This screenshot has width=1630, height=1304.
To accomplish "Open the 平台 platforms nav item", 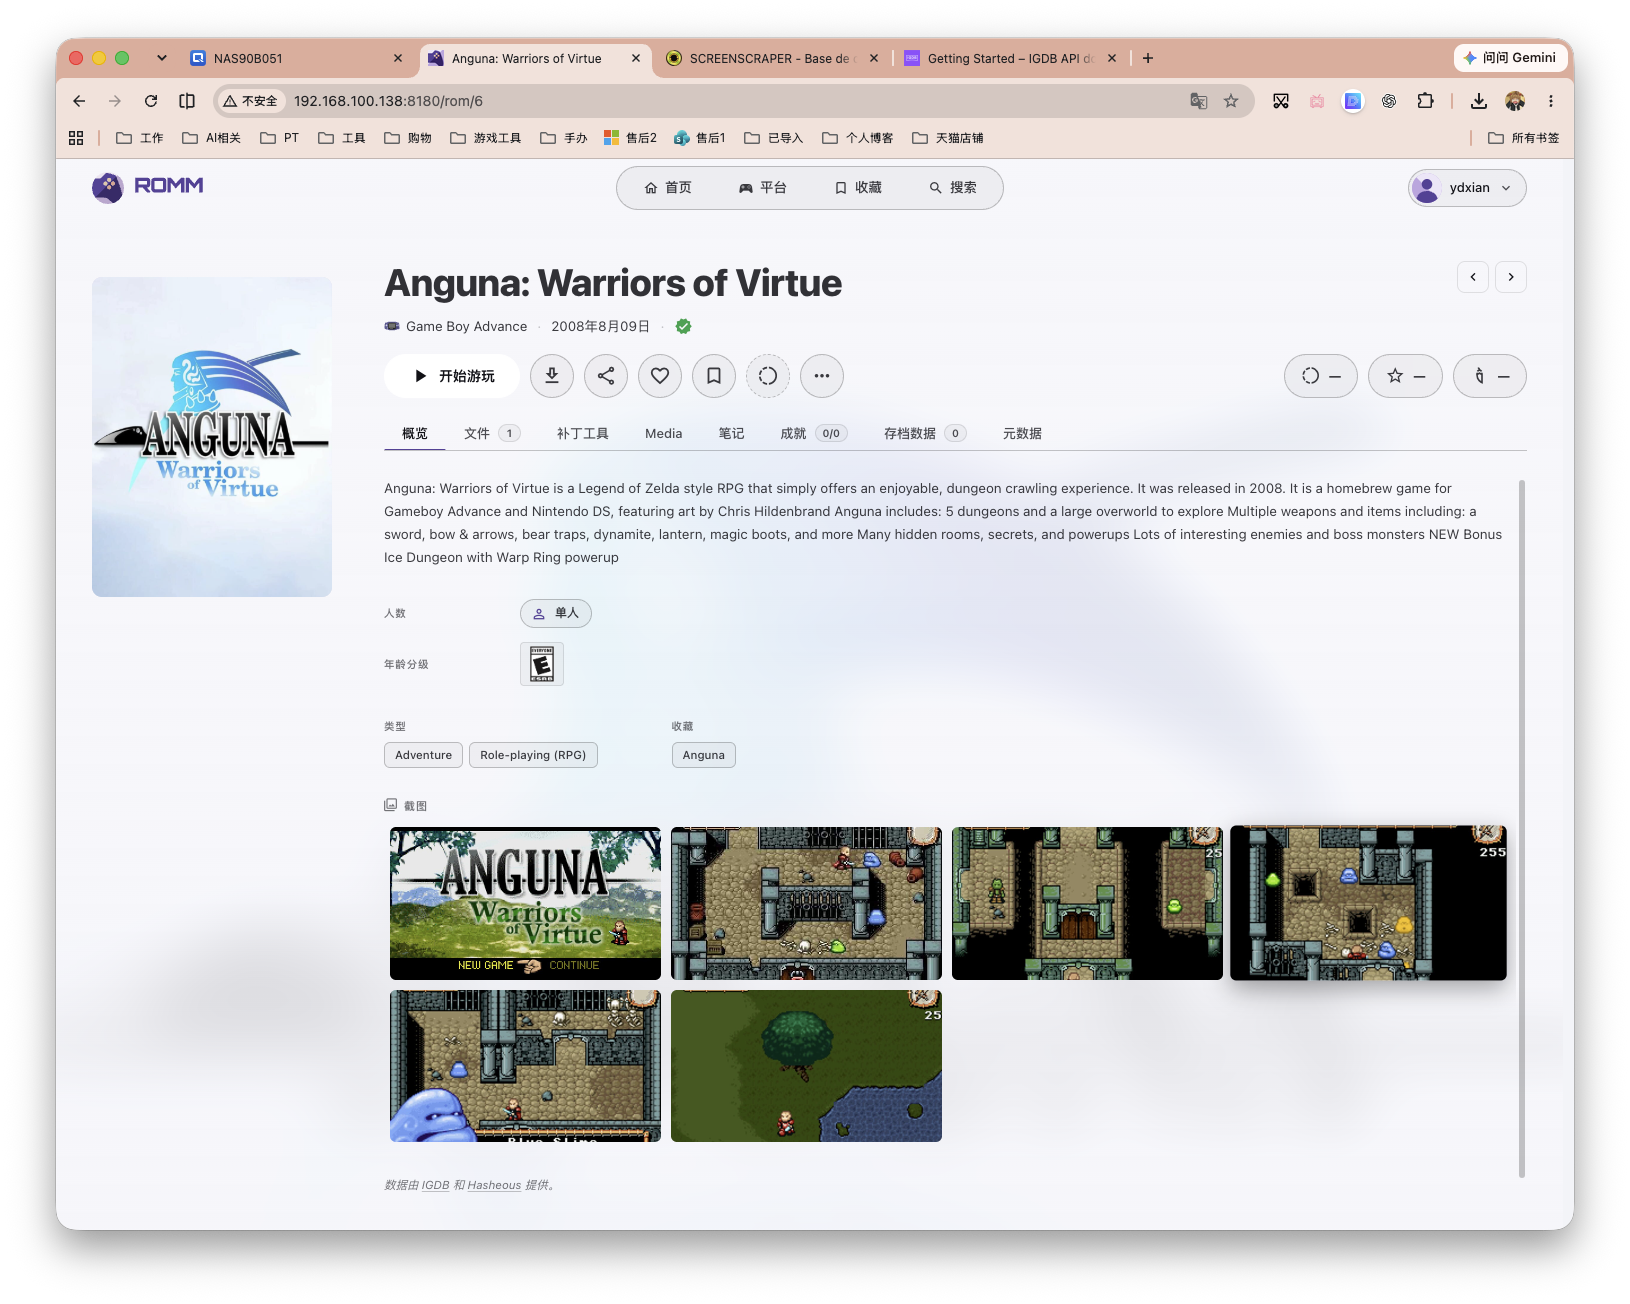I will (x=763, y=188).
